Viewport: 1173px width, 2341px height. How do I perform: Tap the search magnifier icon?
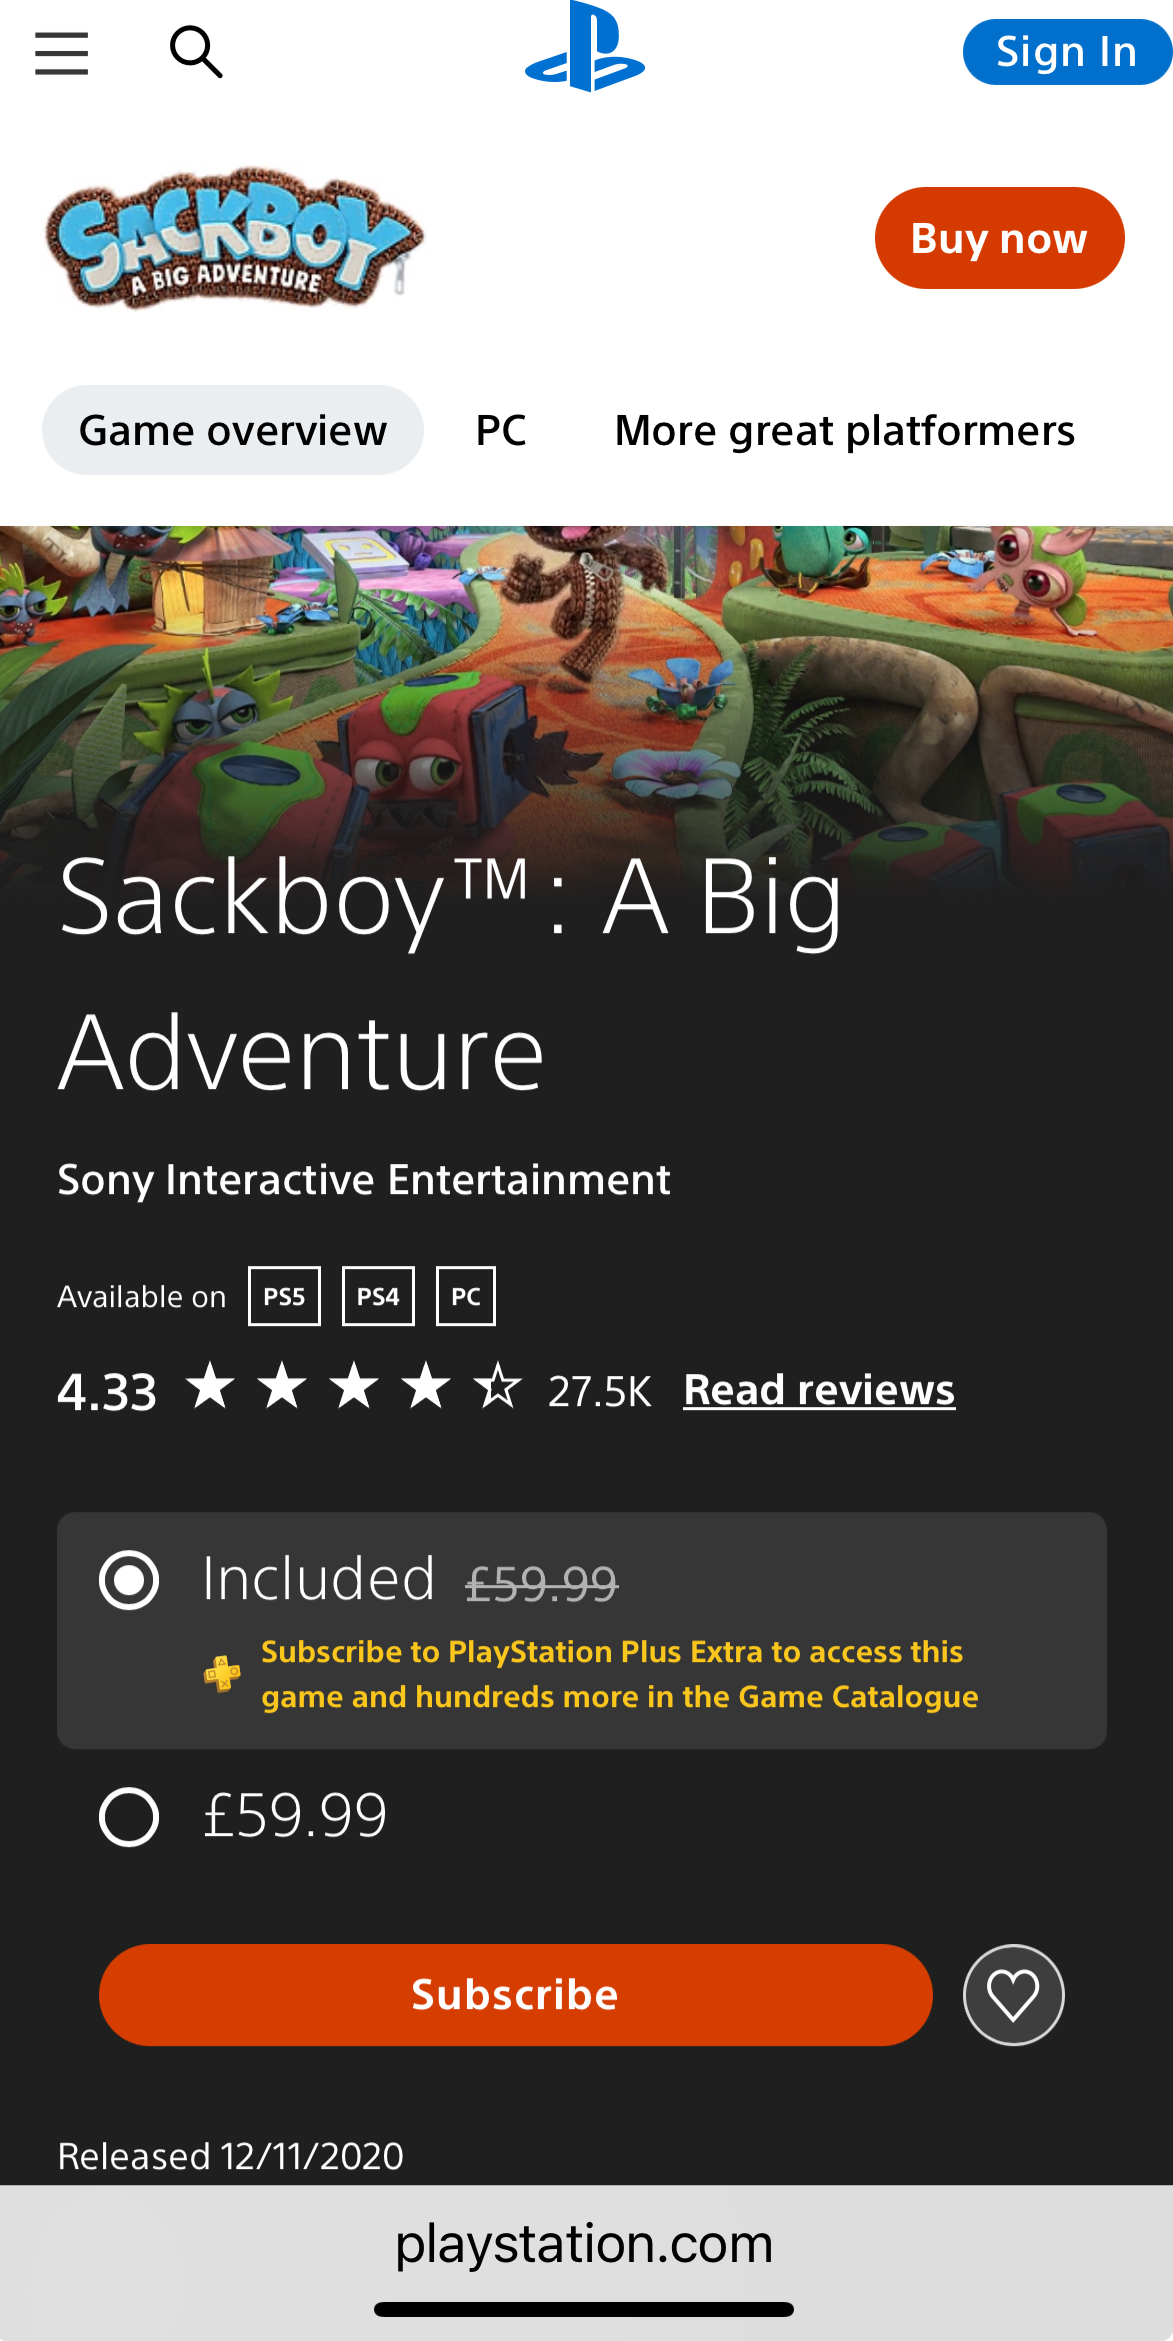coord(196,52)
